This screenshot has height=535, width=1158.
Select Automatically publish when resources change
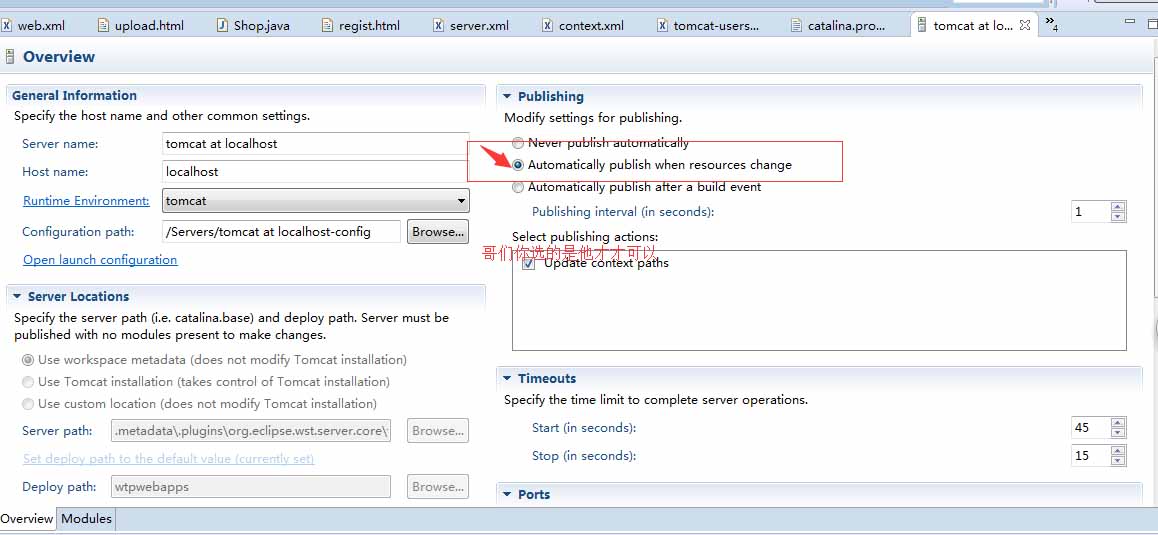pyautogui.click(x=652, y=165)
